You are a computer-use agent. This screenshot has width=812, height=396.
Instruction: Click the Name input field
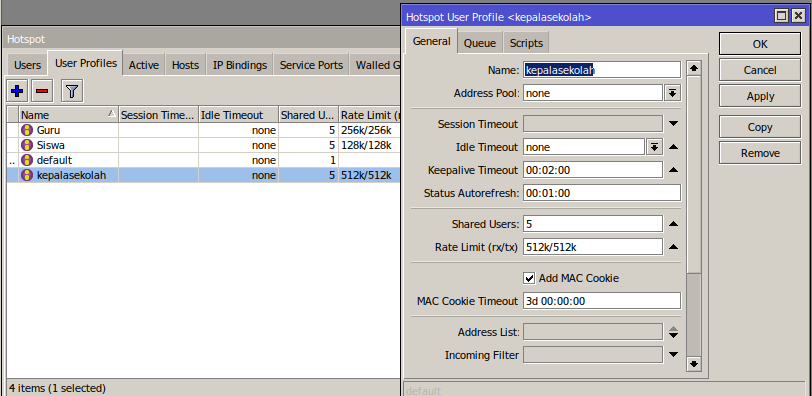pyautogui.click(x=602, y=70)
